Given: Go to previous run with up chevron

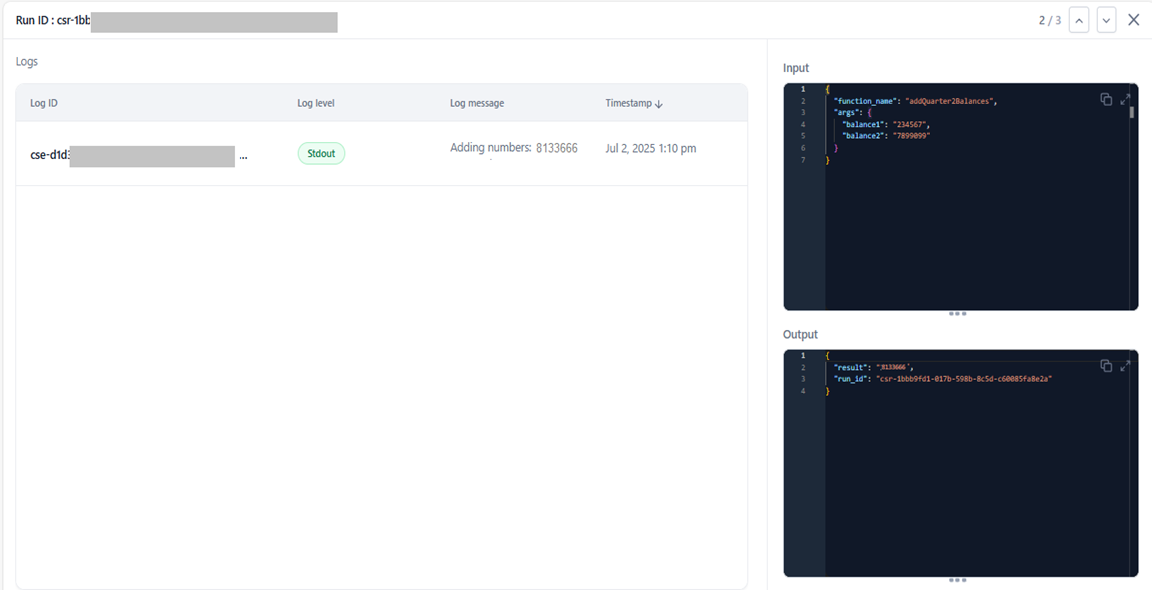Looking at the screenshot, I should pos(1078,20).
